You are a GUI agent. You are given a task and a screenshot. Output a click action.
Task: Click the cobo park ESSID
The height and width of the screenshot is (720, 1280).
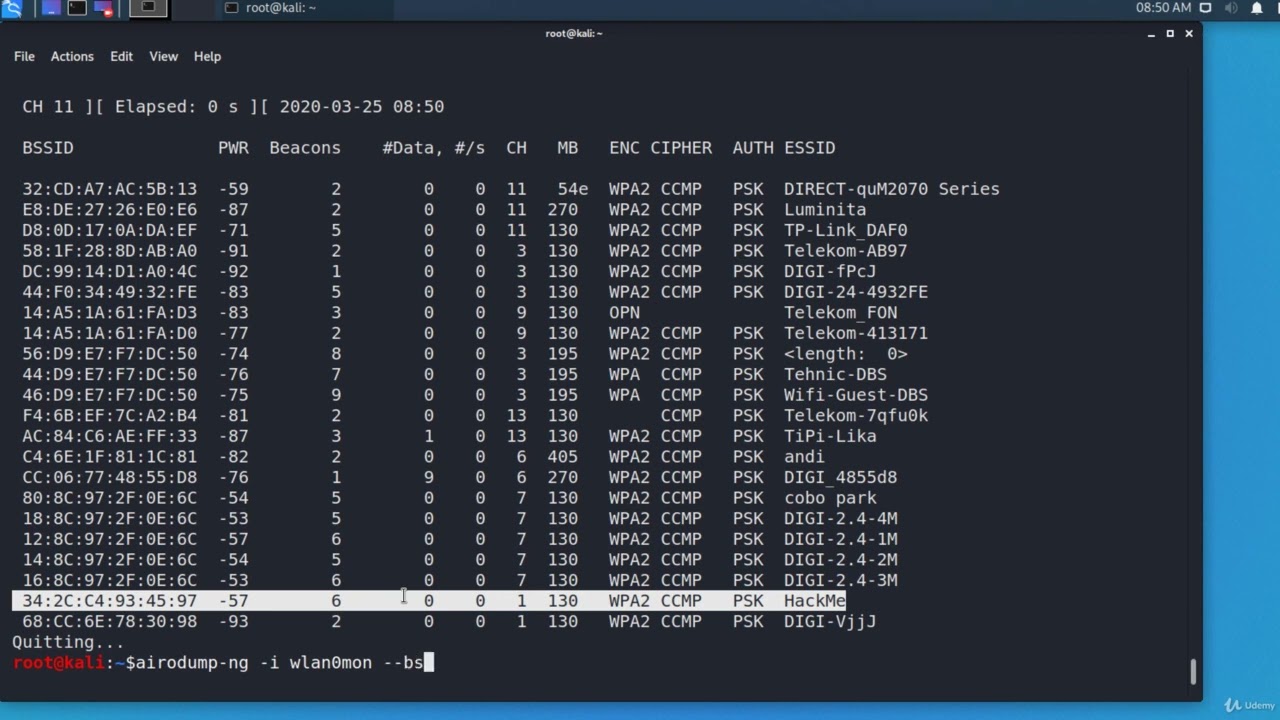point(830,498)
